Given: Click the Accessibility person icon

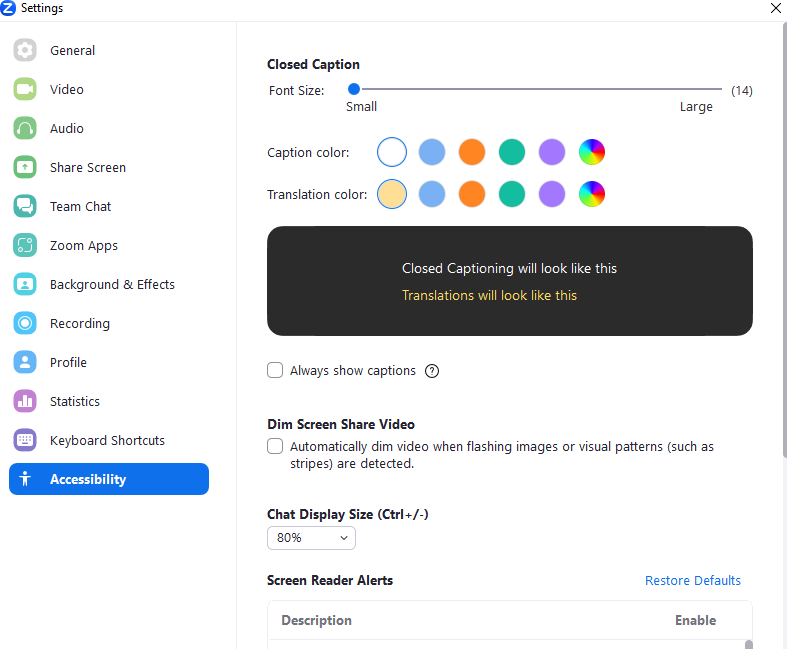Looking at the screenshot, I should pos(25,479).
